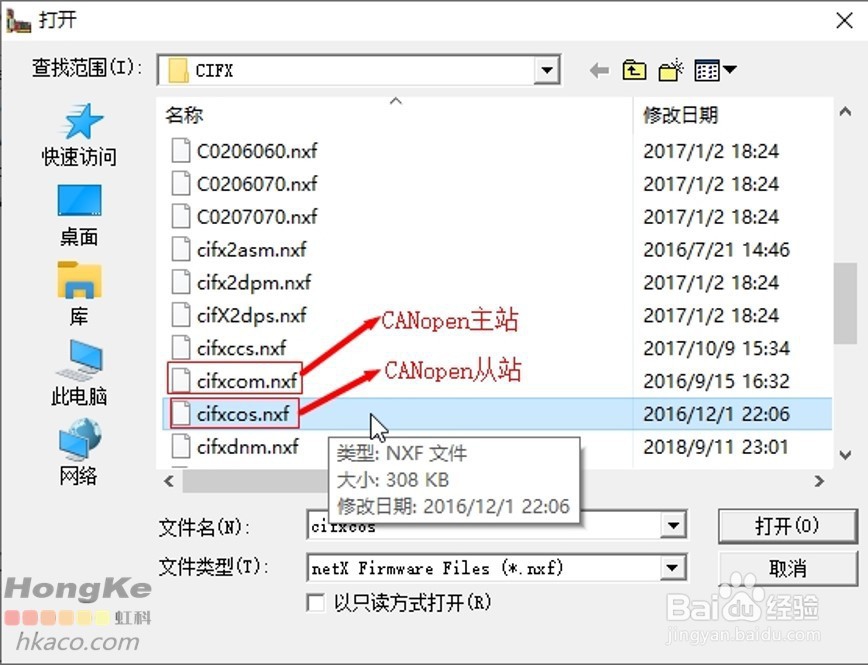Open the Desktop (桌面) location icon

click(80, 200)
